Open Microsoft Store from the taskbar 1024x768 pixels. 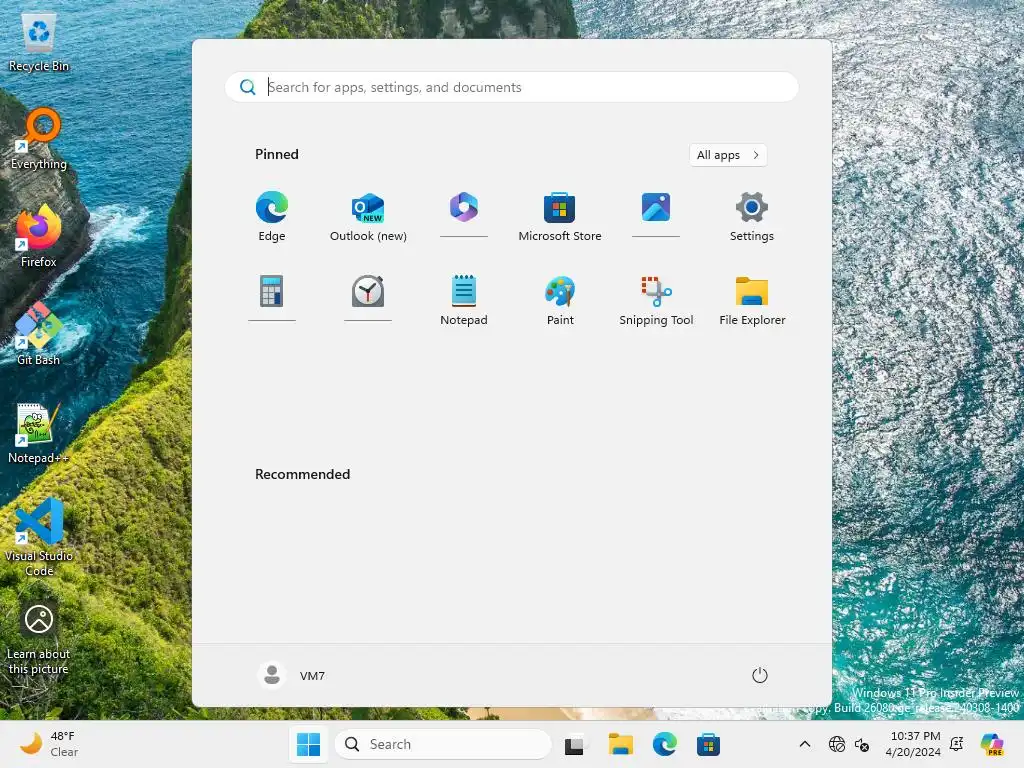(708, 744)
